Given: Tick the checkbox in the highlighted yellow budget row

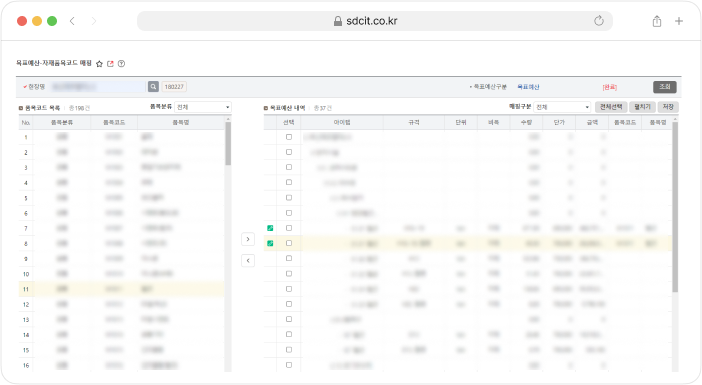Looking at the screenshot, I should [289, 243].
